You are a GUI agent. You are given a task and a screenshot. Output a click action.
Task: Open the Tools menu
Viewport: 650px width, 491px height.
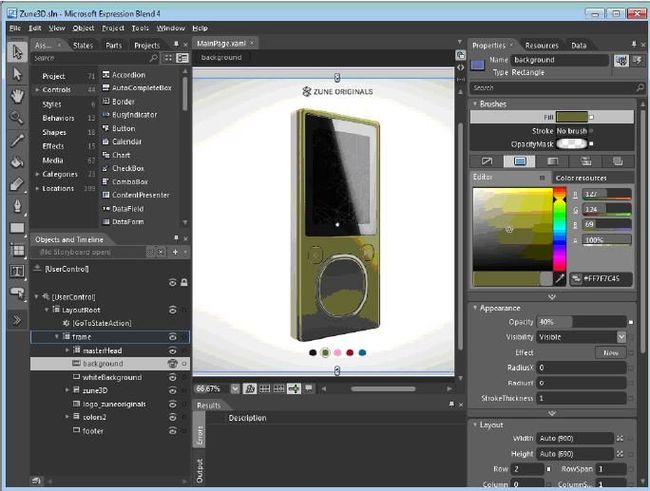click(x=140, y=28)
